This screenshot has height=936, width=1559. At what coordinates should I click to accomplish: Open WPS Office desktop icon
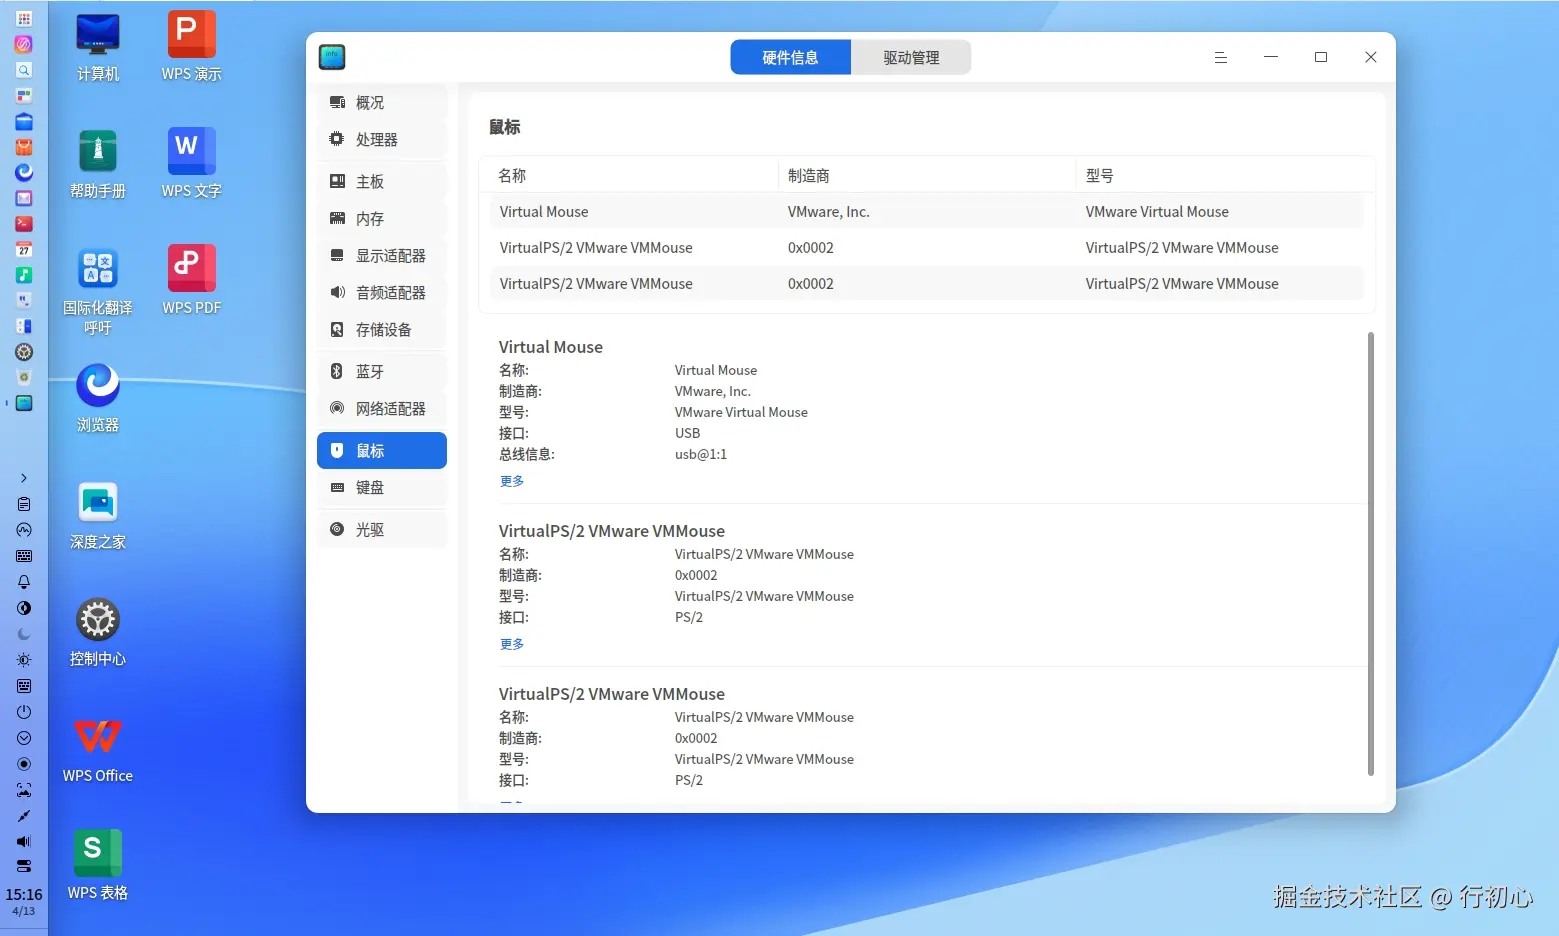click(98, 749)
